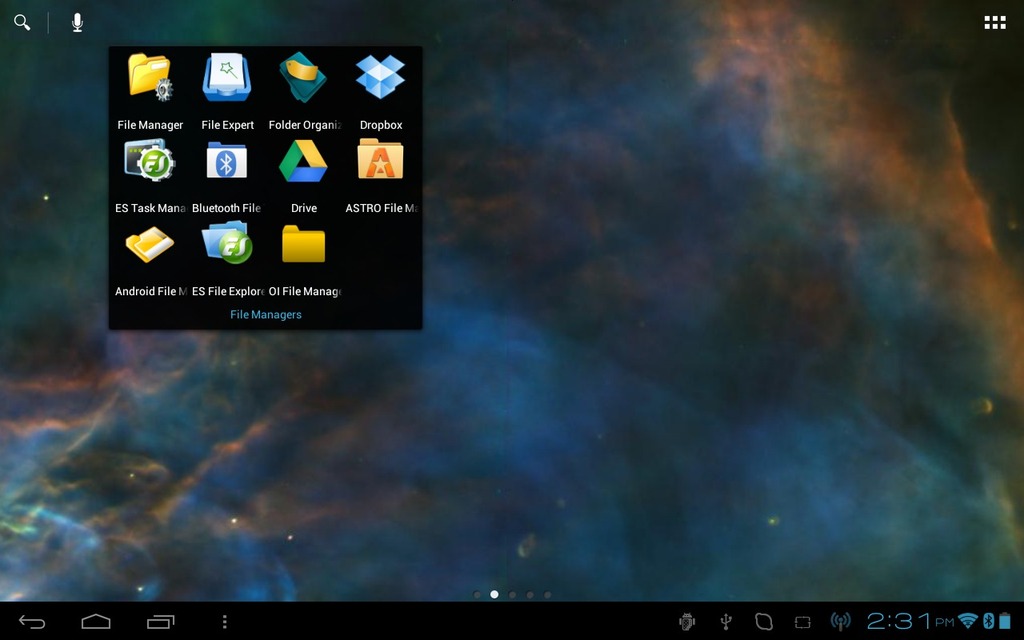The image size is (1024, 640).
Task: Open ES Task Manager
Action: 150,175
